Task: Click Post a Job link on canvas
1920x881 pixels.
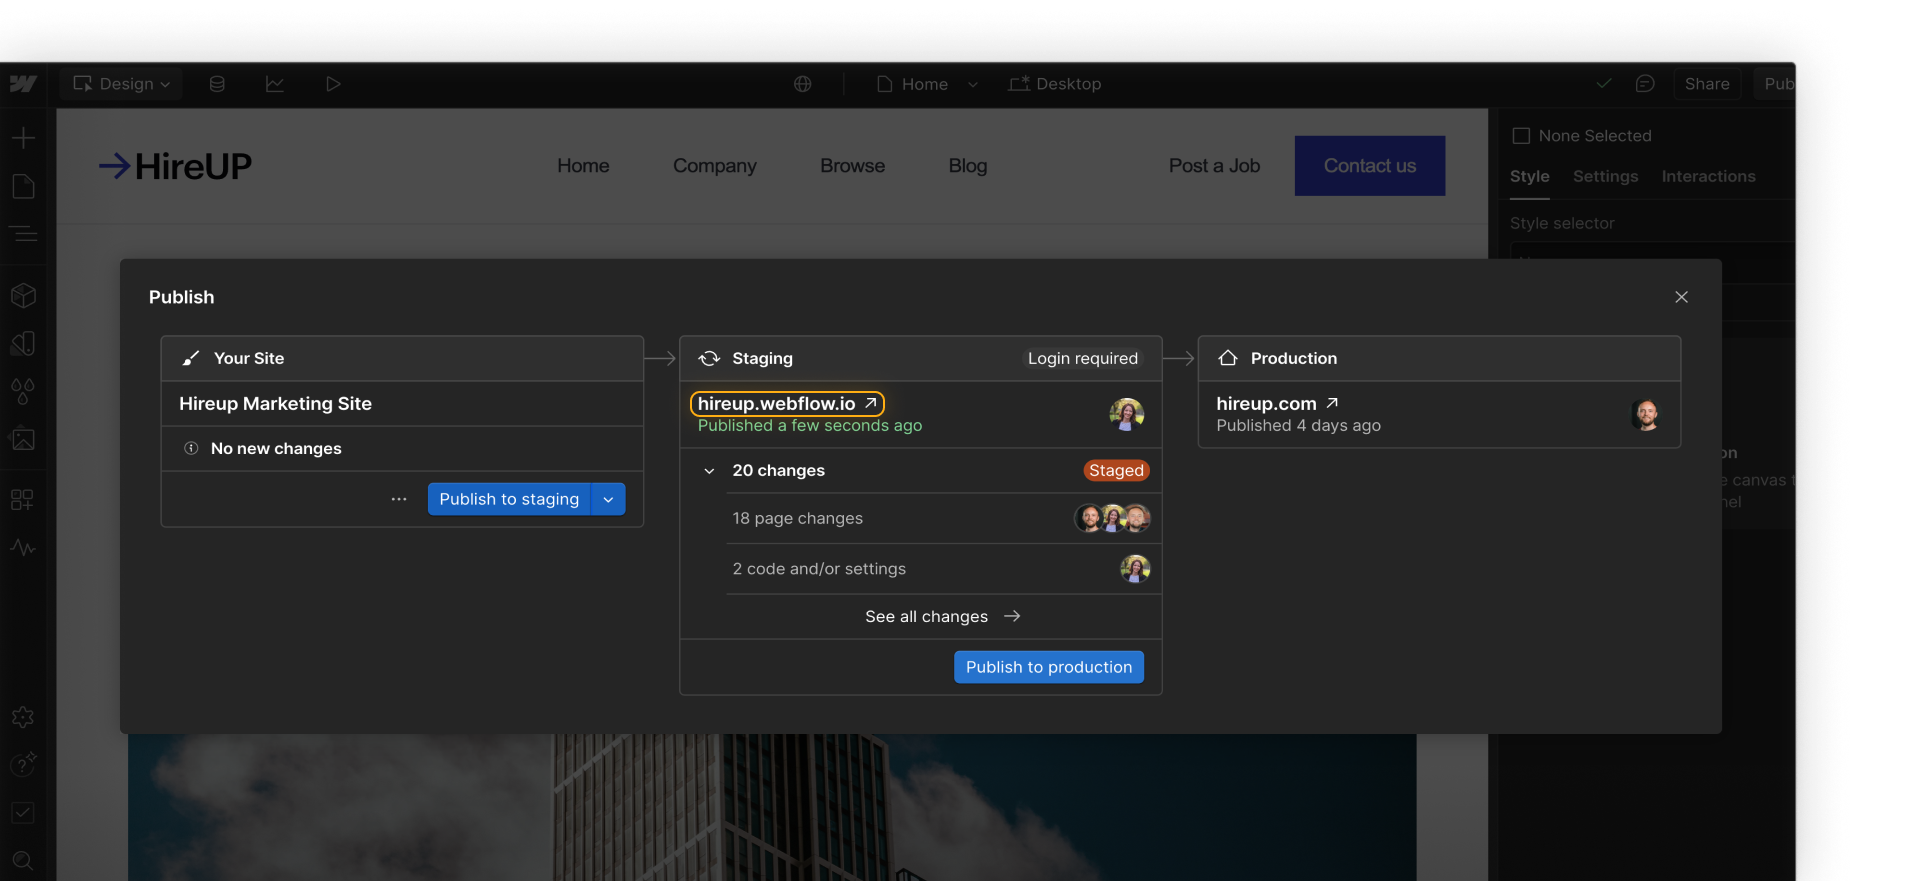Action: click(1214, 166)
